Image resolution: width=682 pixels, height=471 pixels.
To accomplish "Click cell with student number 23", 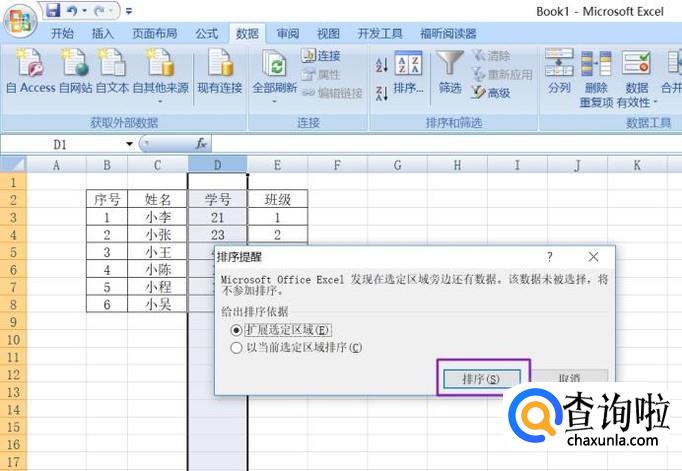I will tap(217, 234).
